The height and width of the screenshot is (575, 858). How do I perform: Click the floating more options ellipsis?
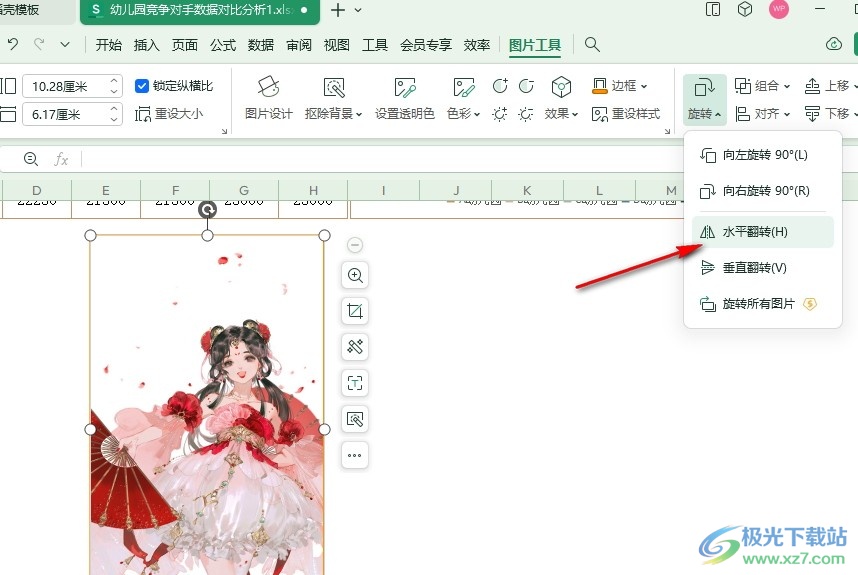355,455
